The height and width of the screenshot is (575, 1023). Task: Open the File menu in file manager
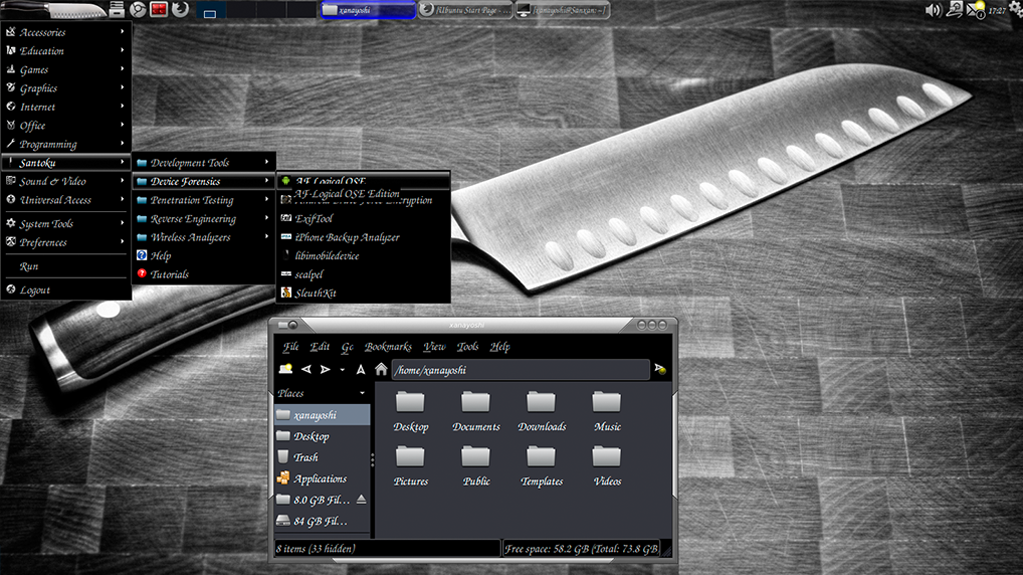click(x=290, y=347)
